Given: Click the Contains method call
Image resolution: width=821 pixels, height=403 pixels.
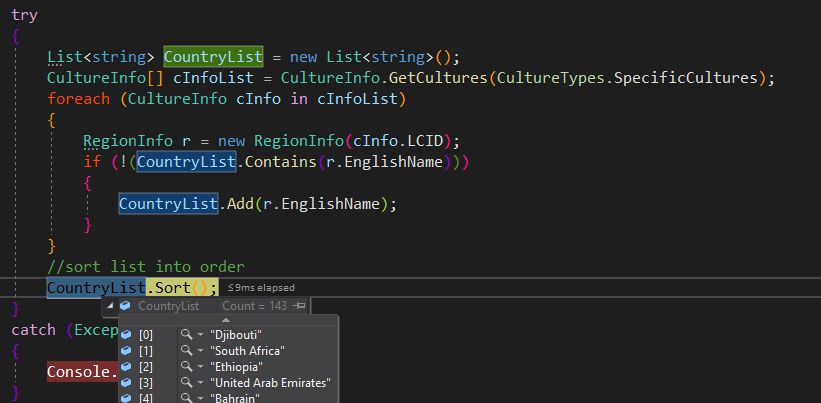Looking at the screenshot, I should [x=281, y=162].
